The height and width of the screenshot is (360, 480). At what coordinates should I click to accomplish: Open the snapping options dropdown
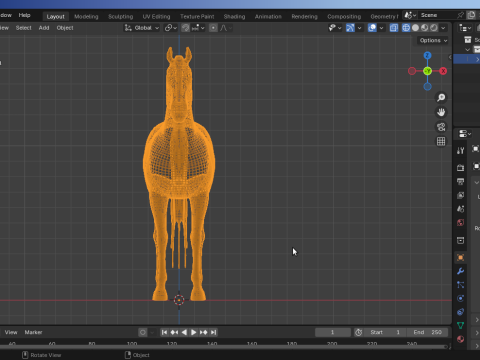pyautogui.click(x=198, y=28)
